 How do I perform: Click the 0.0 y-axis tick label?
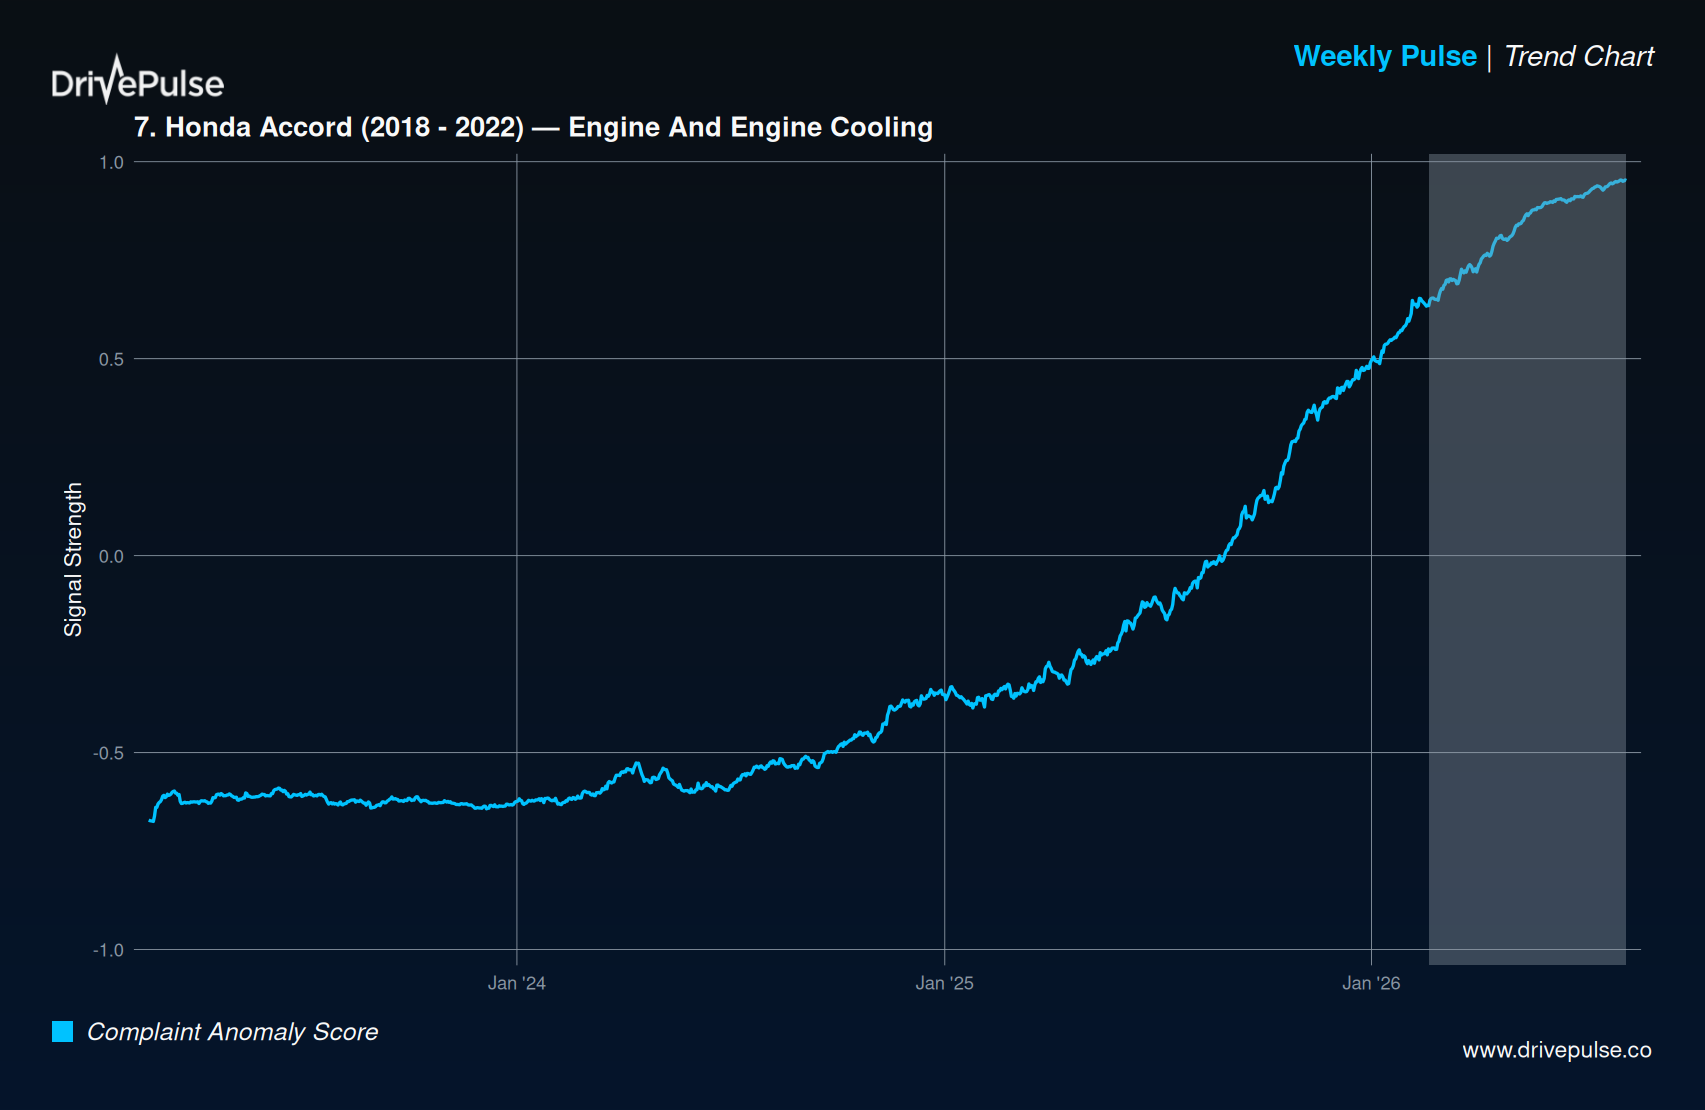click(x=111, y=556)
